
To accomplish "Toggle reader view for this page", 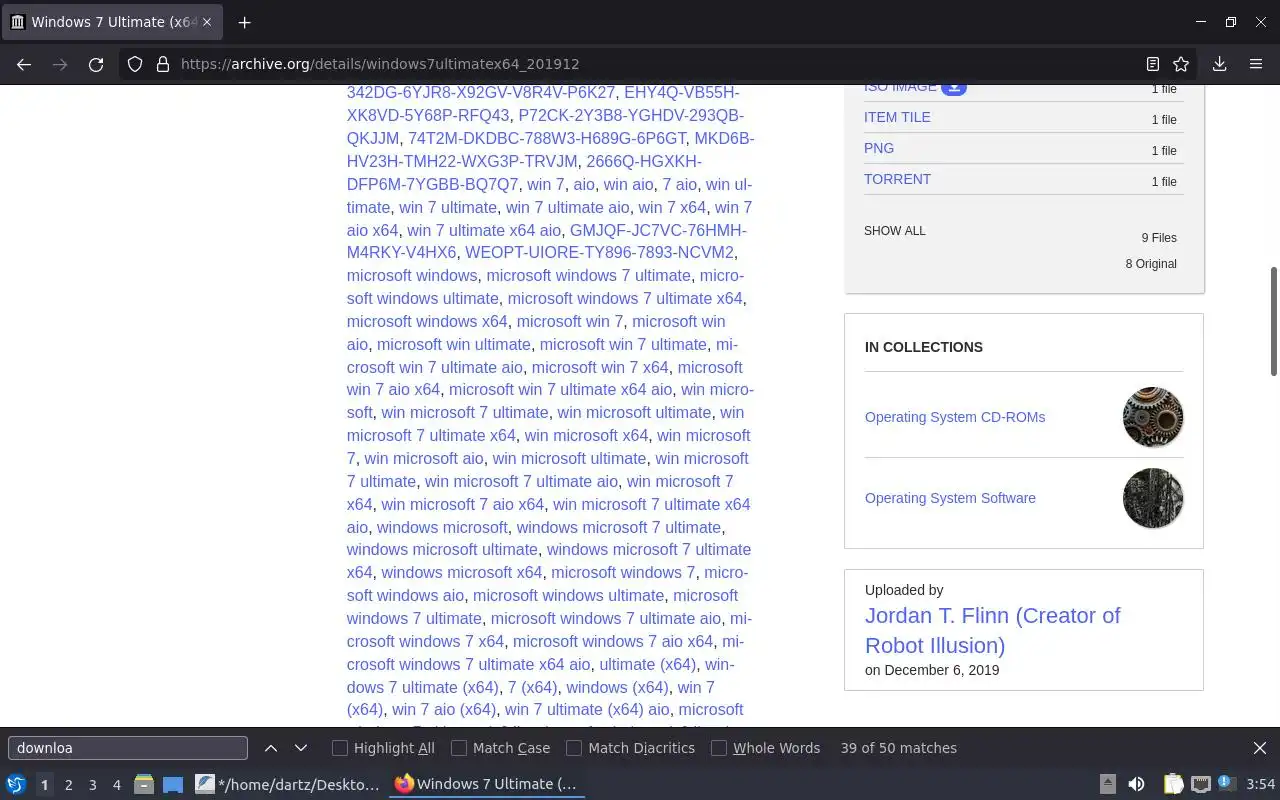I will (x=1153, y=64).
